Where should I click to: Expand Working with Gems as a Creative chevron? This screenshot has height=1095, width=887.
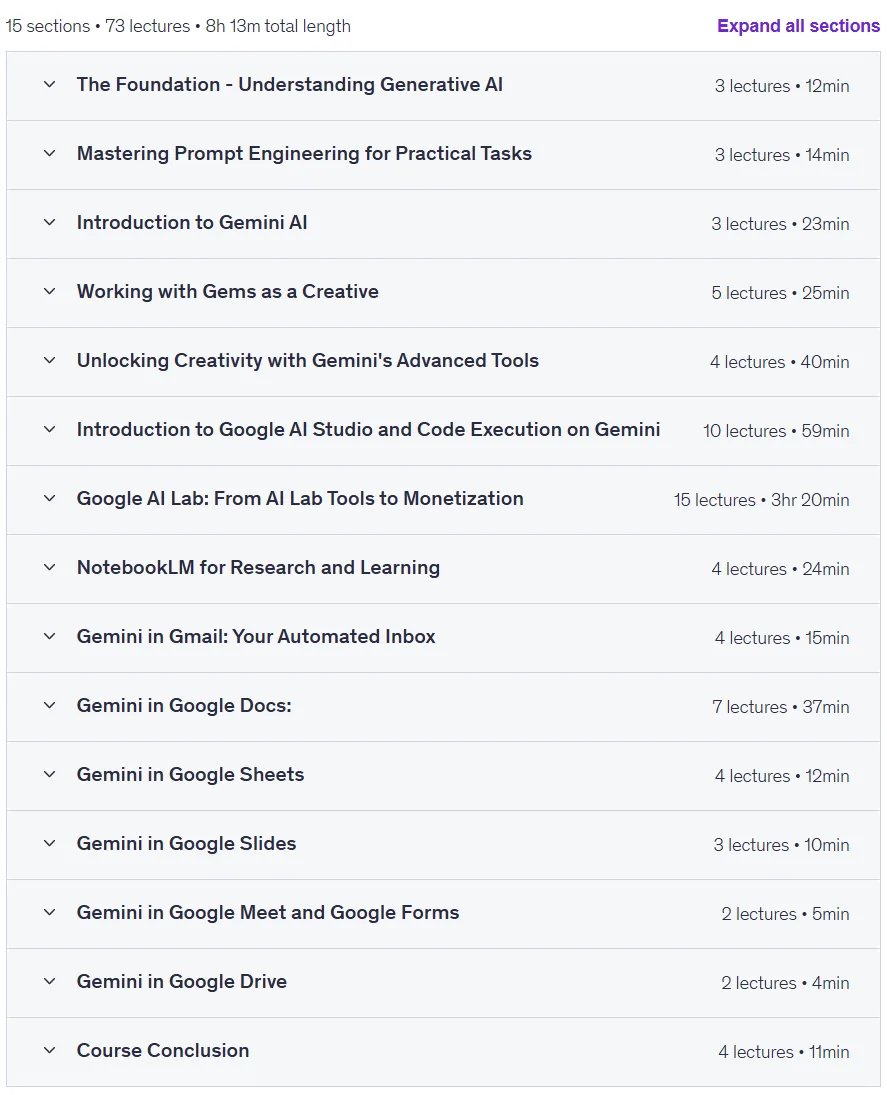pyautogui.click(x=50, y=291)
